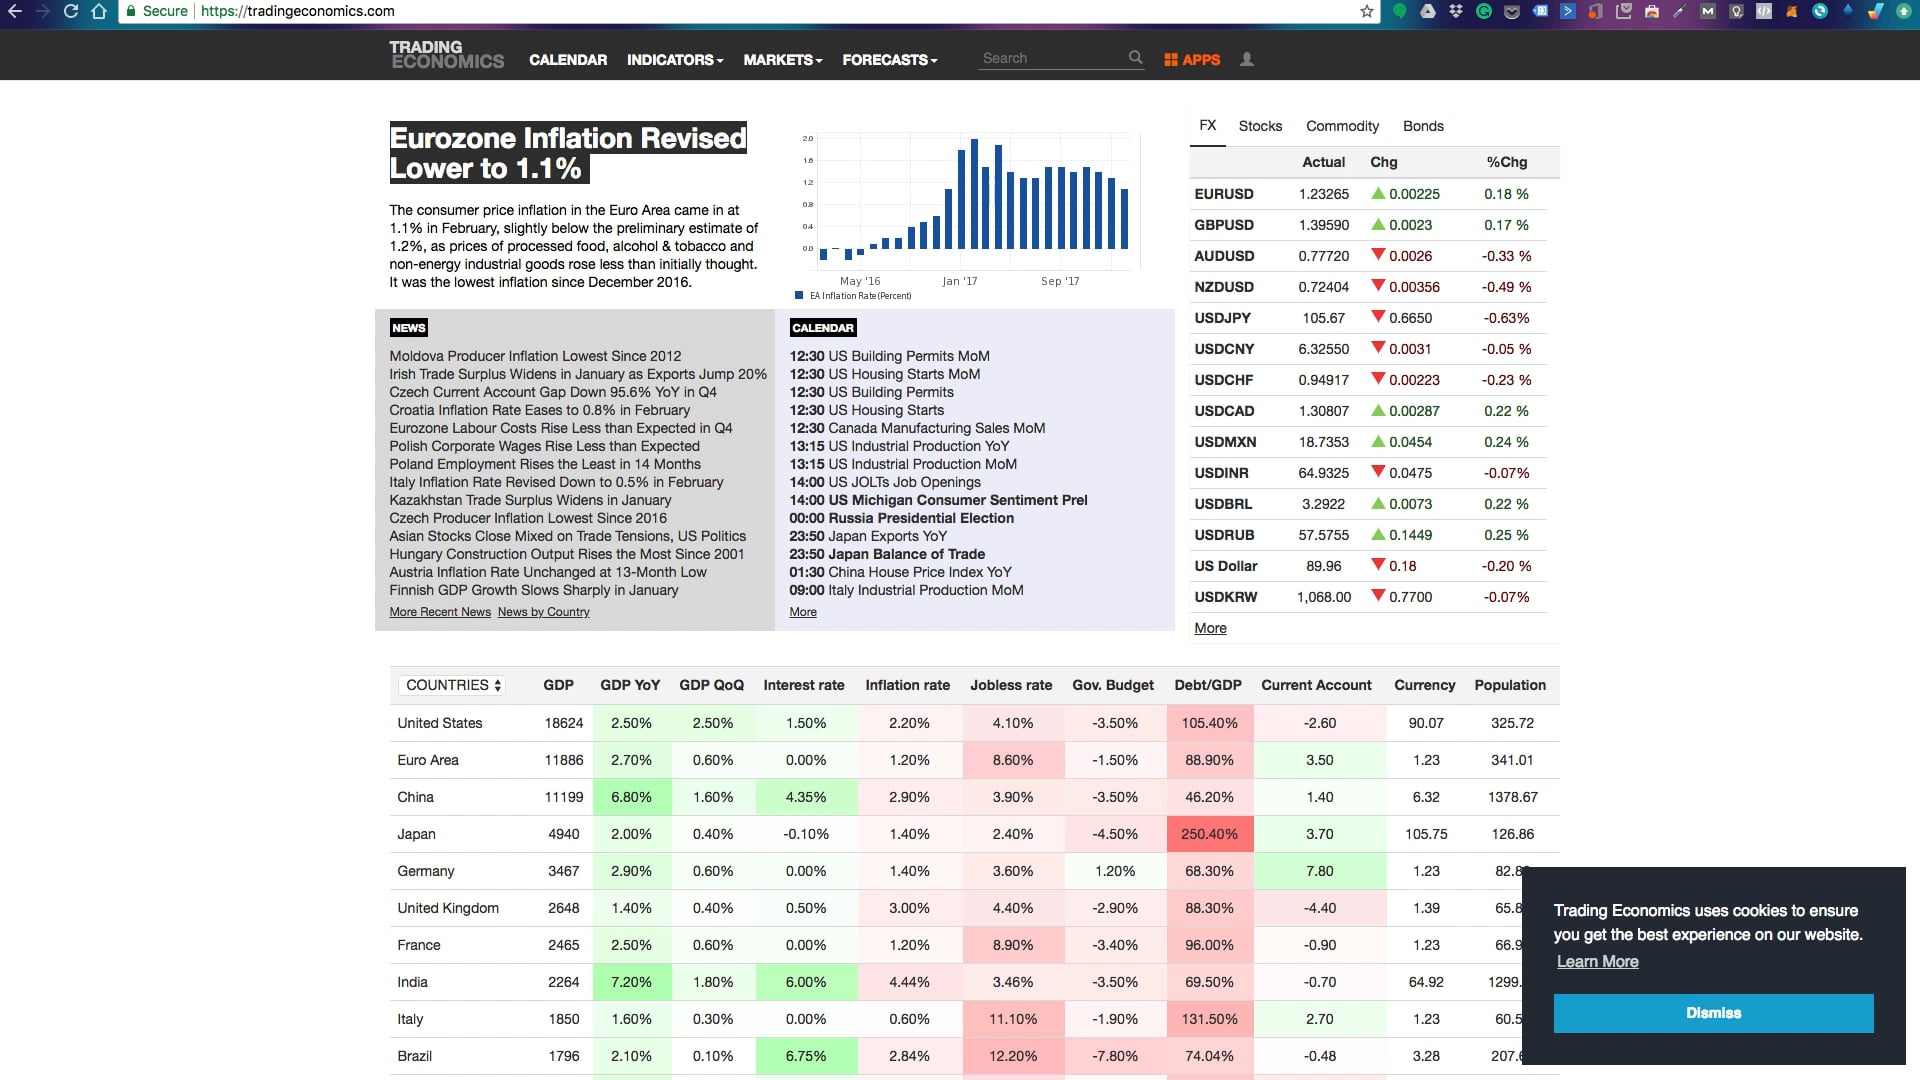1920x1080 pixels.
Task: Open the user account icon
Action: (1247, 59)
